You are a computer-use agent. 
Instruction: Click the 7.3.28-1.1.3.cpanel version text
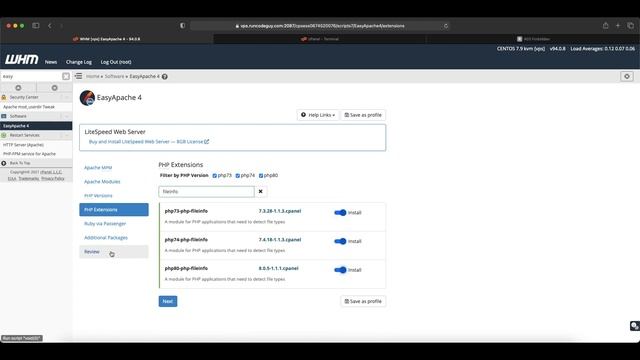pyautogui.click(x=280, y=211)
